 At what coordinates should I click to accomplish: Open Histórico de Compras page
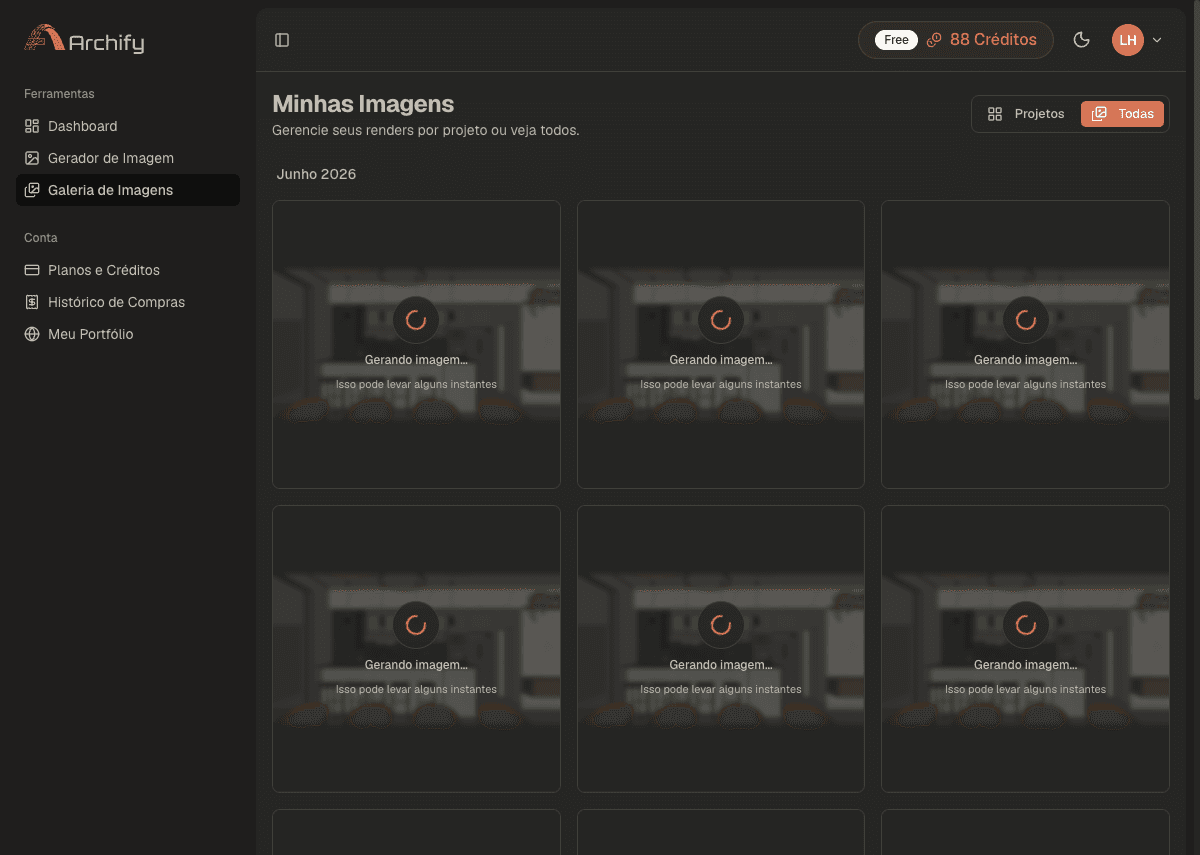[128, 302]
